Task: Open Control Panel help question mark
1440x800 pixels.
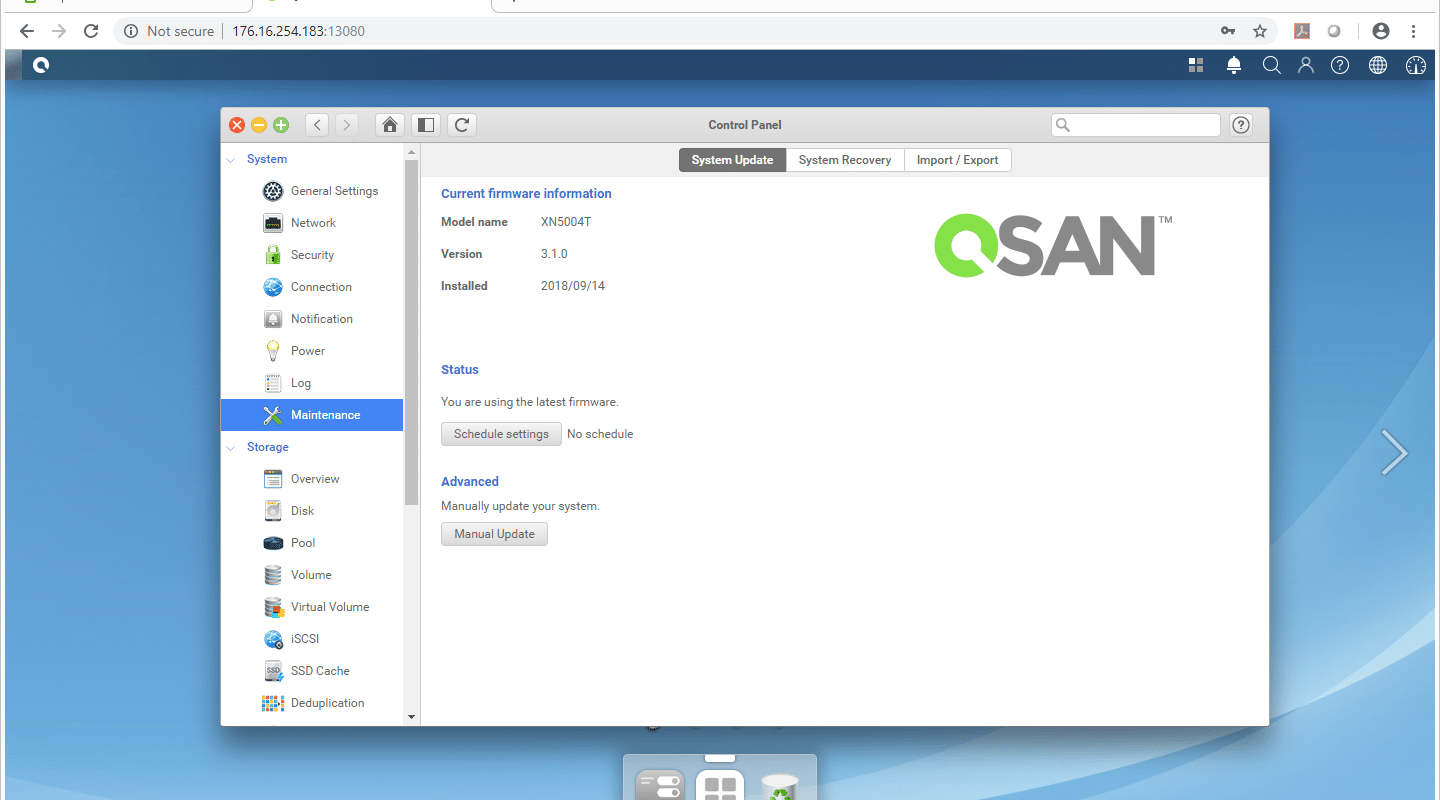Action: tap(1241, 125)
